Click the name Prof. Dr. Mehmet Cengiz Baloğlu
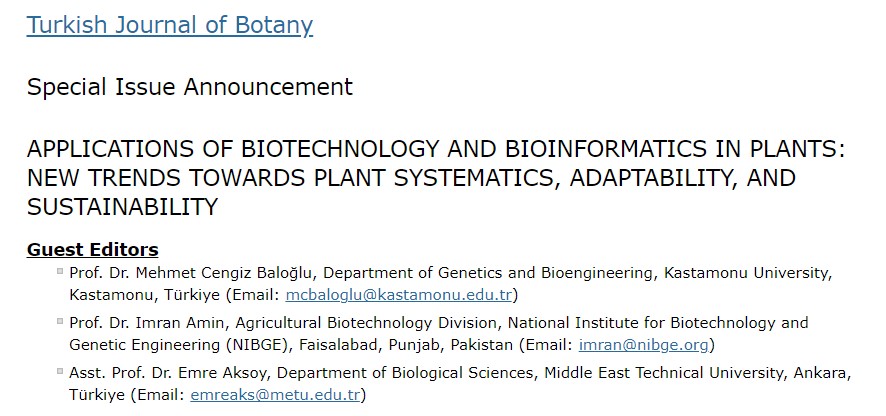Viewport: 886px width, 416px height. pos(188,273)
